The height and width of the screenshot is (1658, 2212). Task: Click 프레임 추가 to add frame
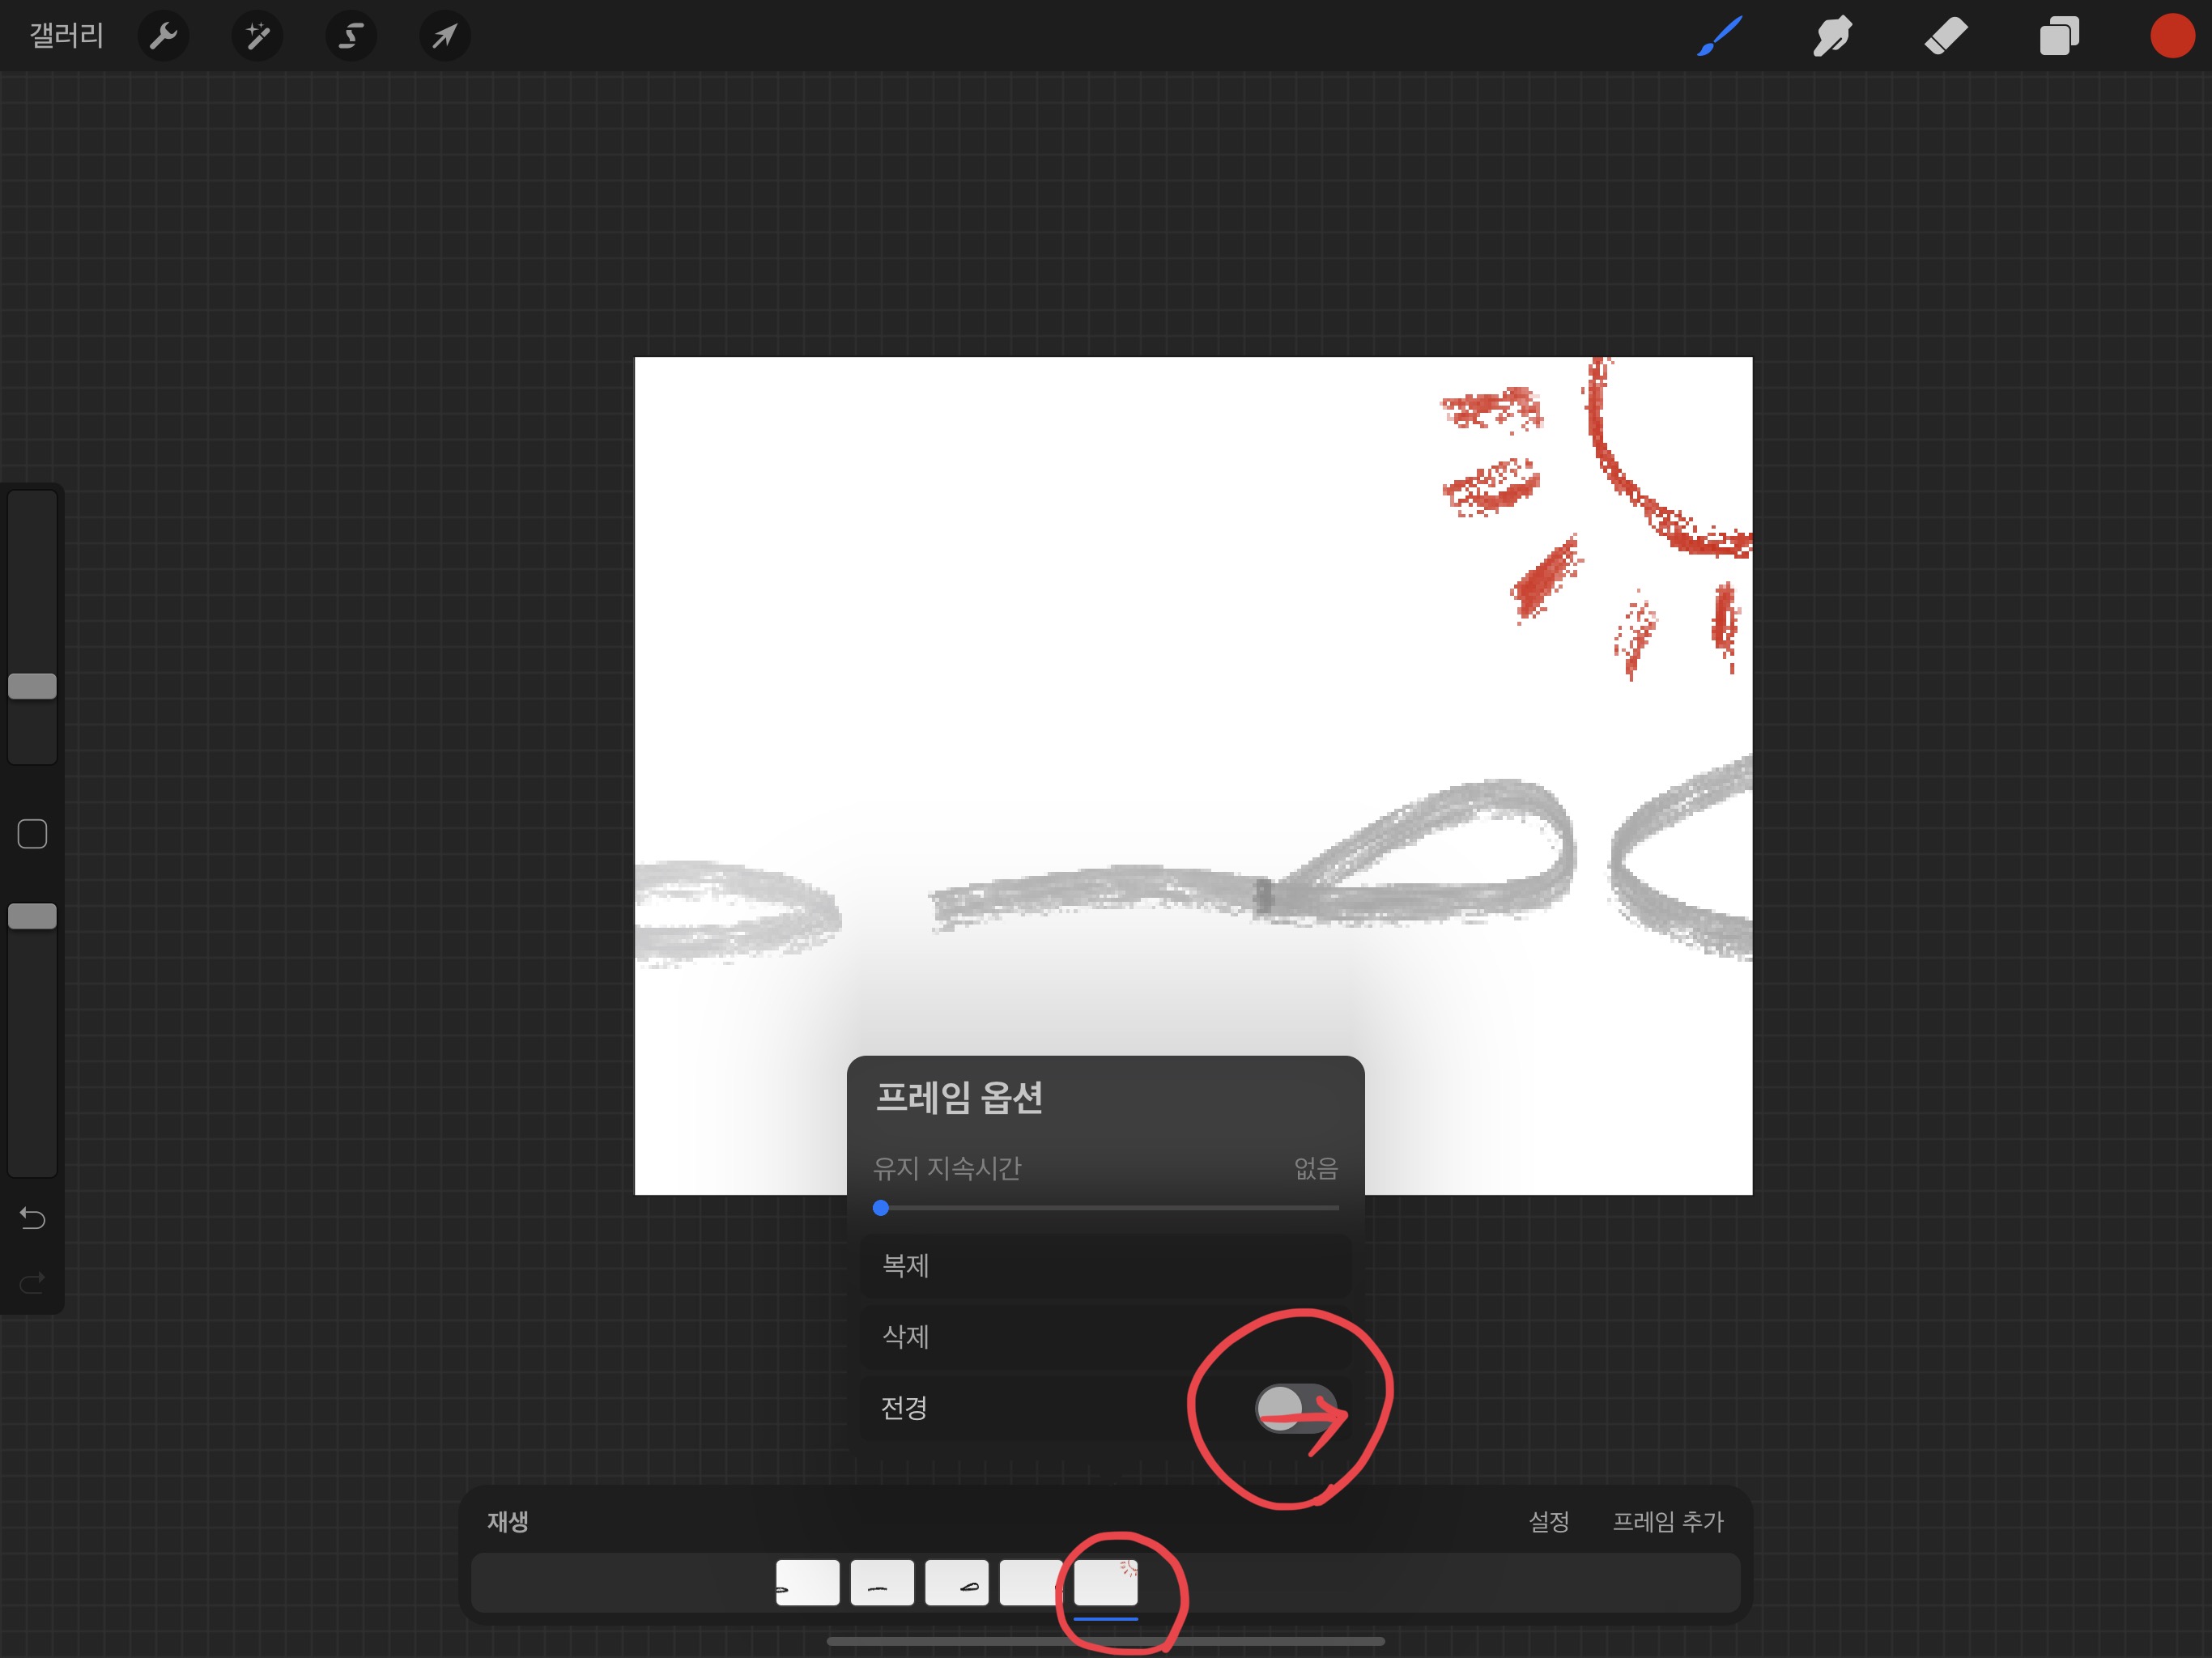pos(1667,1521)
